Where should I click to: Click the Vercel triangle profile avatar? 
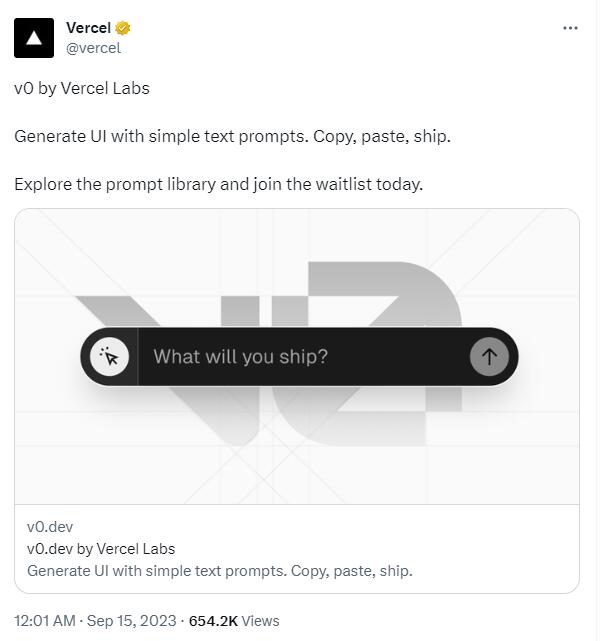pos(34,38)
